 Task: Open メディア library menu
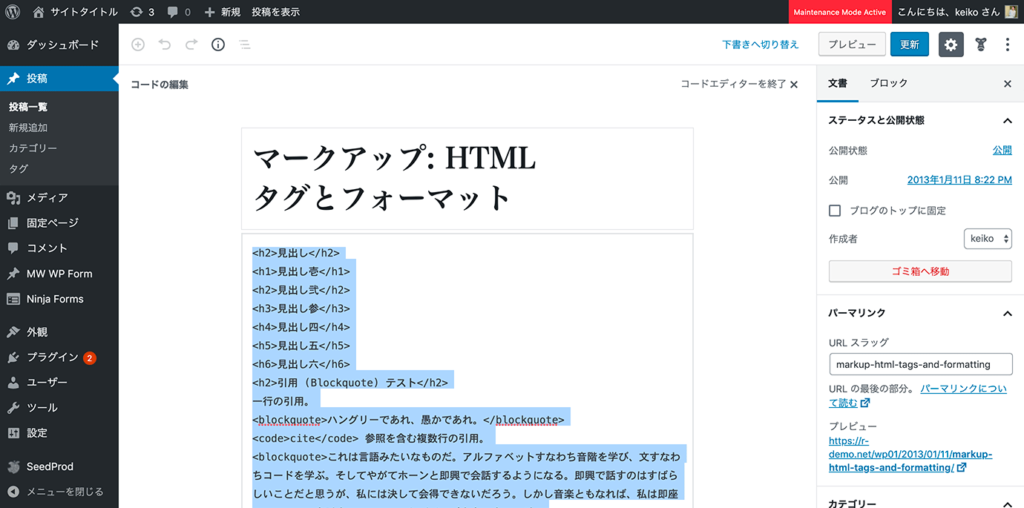[x=59, y=198]
